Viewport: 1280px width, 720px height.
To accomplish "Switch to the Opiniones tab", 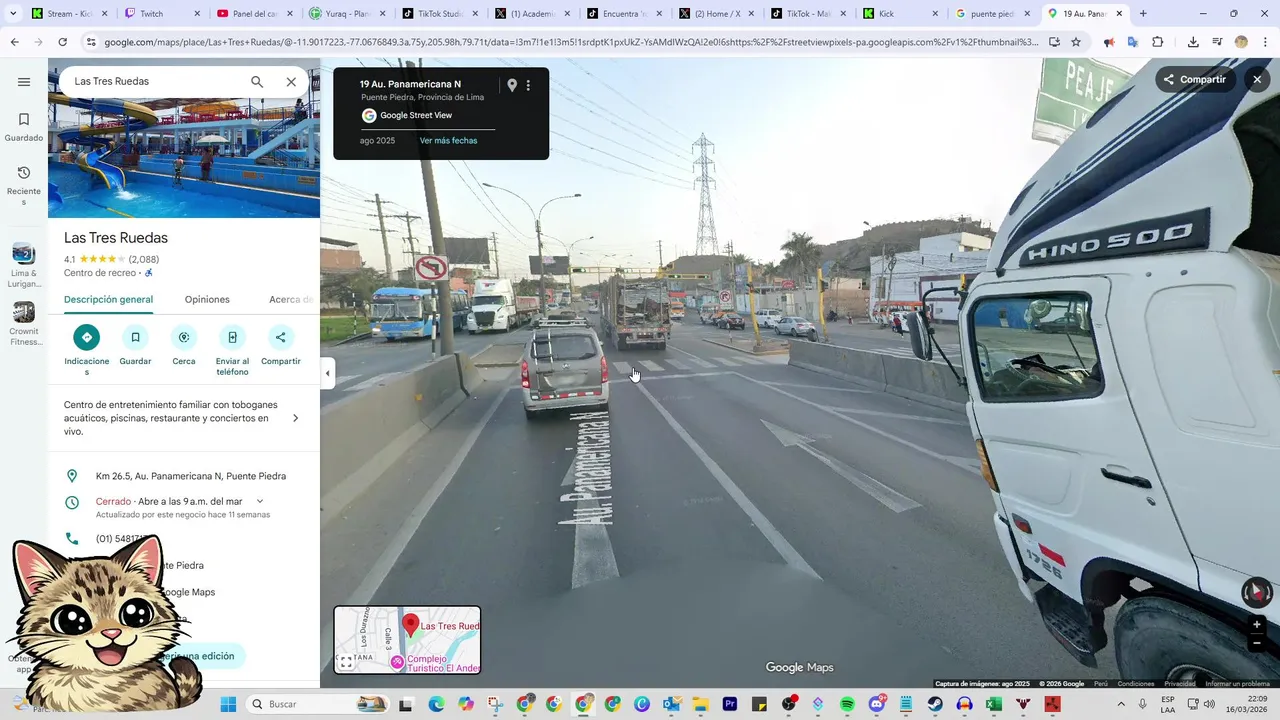I will pos(207,299).
